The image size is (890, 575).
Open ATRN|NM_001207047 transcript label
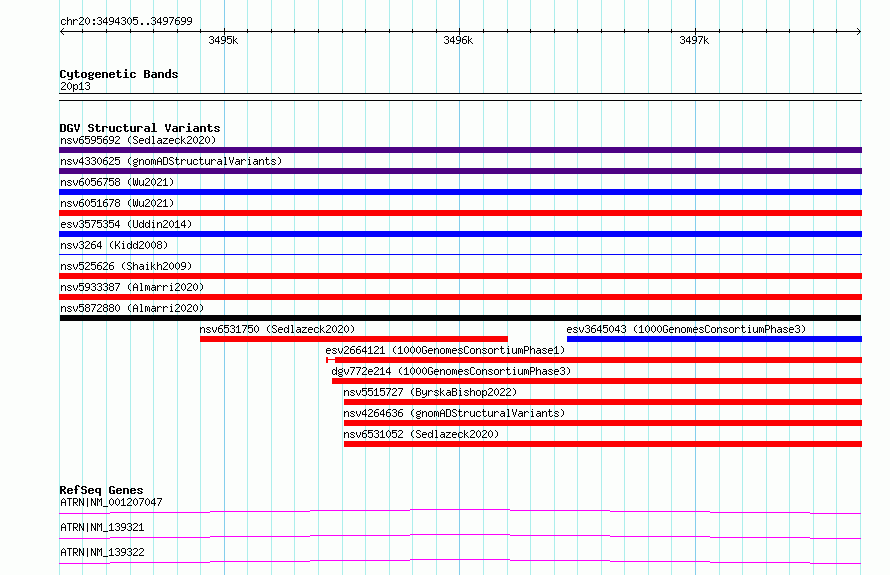coord(111,502)
